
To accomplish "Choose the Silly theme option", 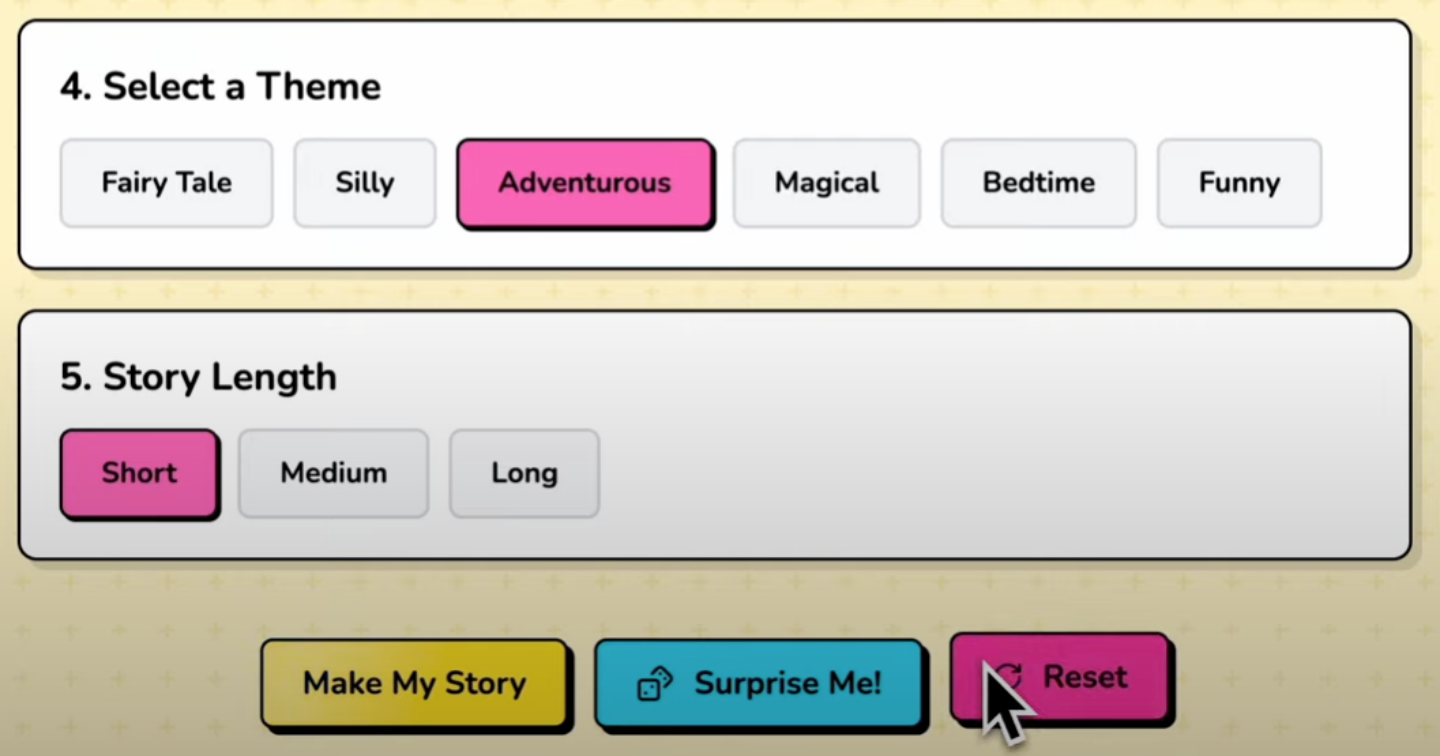I will [x=365, y=183].
